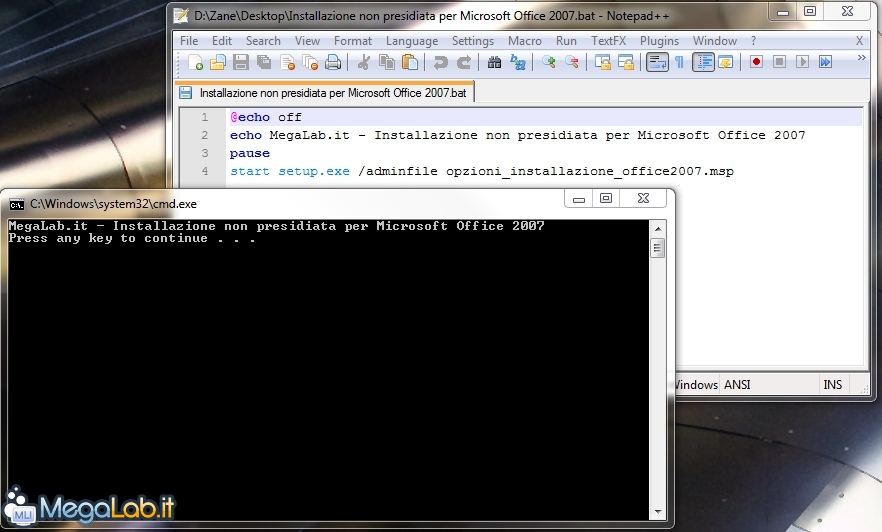Image resolution: width=882 pixels, height=532 pixels.
Task: Click the Open file toolbar icon
Action: pos(218,62)
